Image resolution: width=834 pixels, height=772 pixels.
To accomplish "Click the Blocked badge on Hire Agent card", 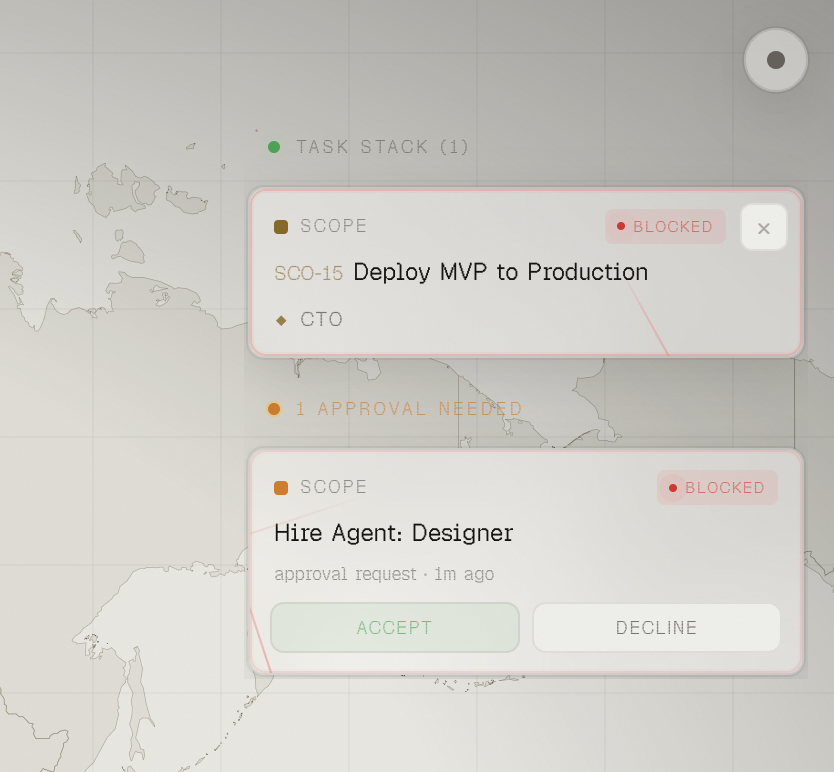I will (718, 487).
